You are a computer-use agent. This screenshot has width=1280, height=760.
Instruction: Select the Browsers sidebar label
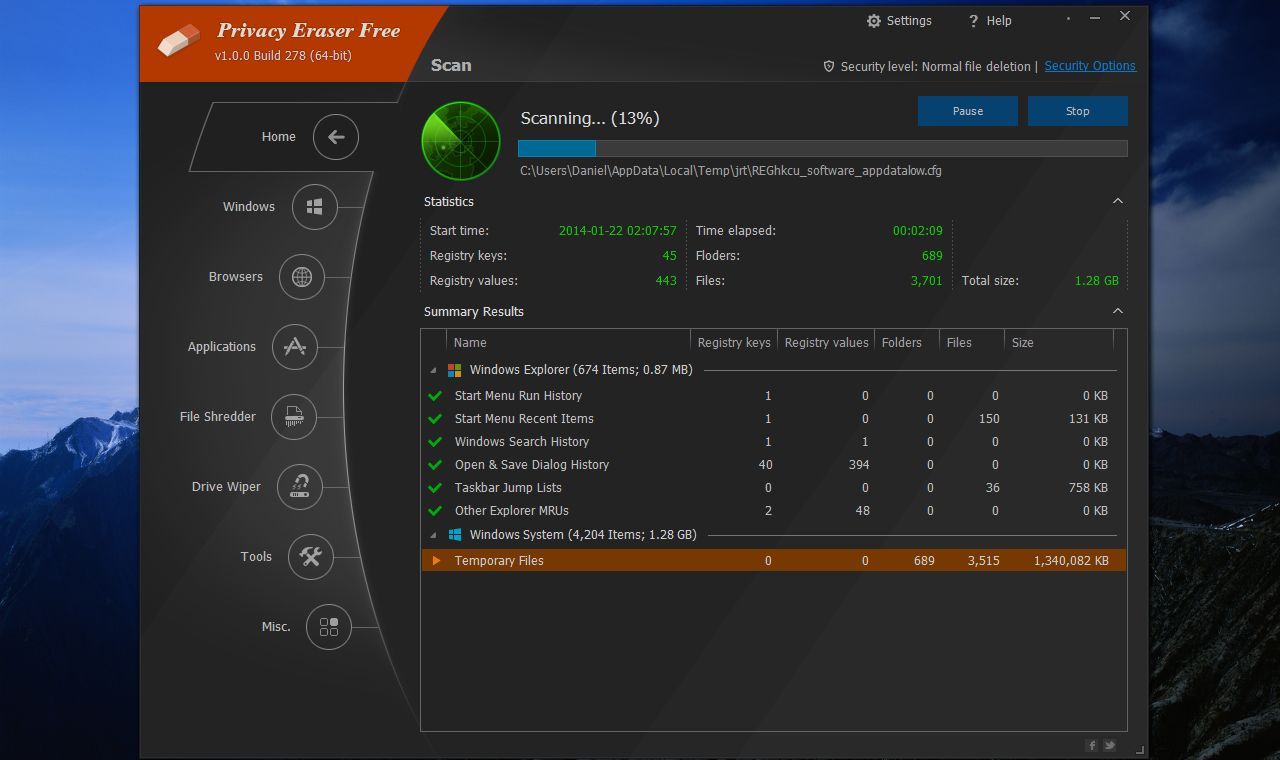click(236, 277)
